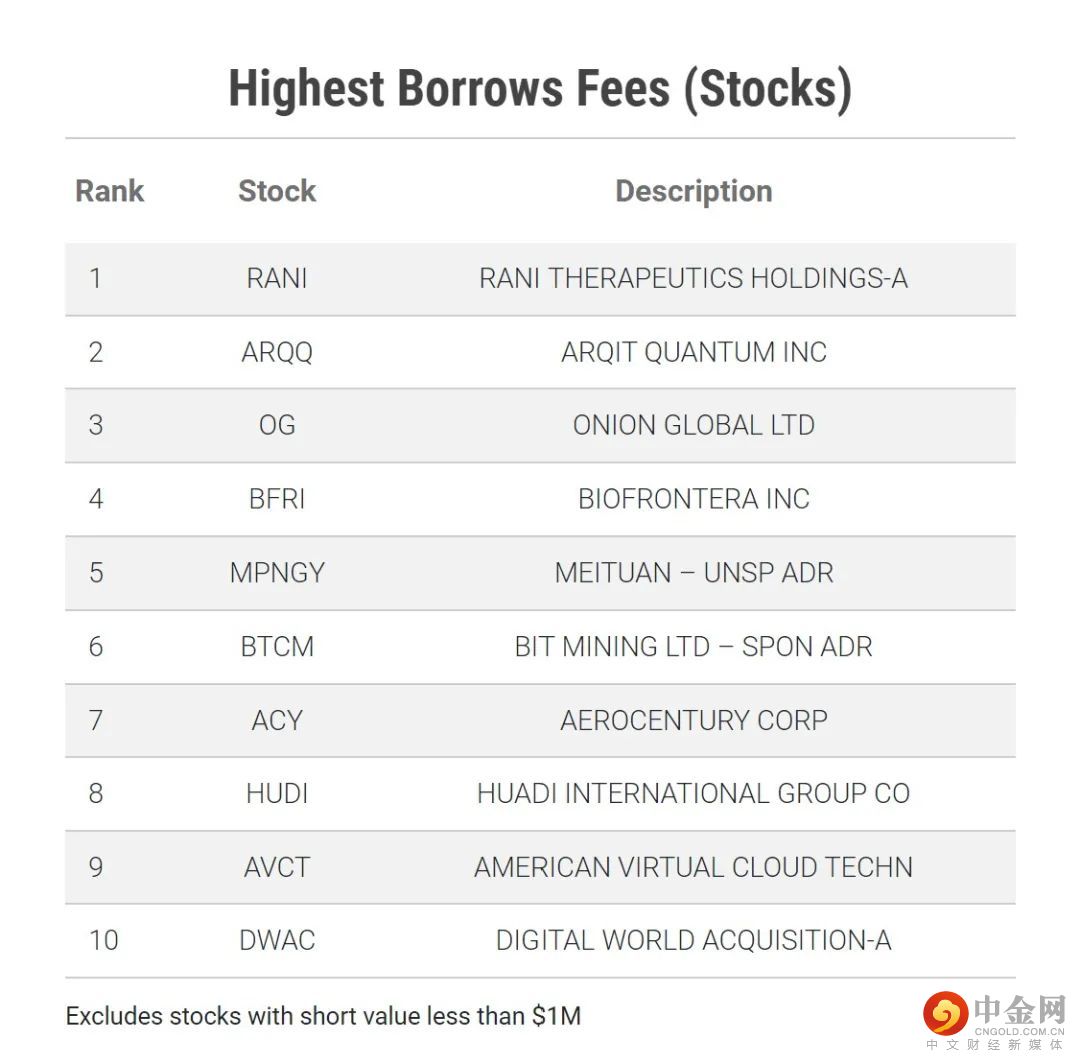Screen dimensions: 1080x1063
Task: Select the ARQQ ticker symbol
Action: coord(277,352)
